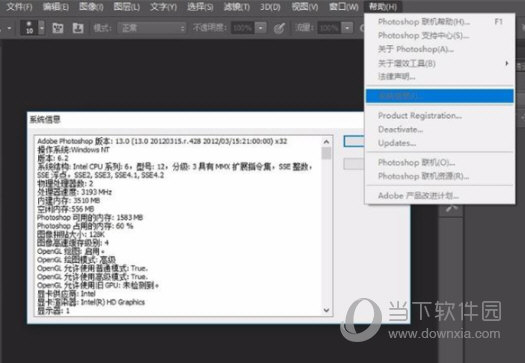Open the 文件(F) menu
This screenshot has height=363, width=525.
click(x=19, y=6)
